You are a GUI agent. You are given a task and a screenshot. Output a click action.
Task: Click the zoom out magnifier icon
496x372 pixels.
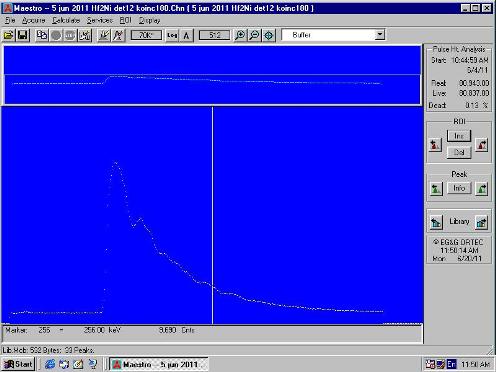click(254, 35)
